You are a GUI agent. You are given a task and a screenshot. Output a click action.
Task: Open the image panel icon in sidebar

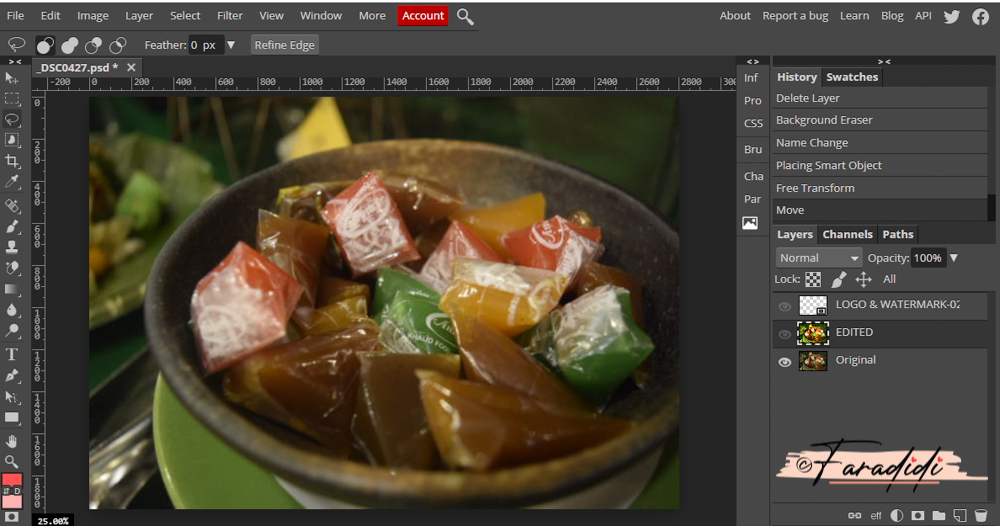pyautogui.click(x=750, y=223)
